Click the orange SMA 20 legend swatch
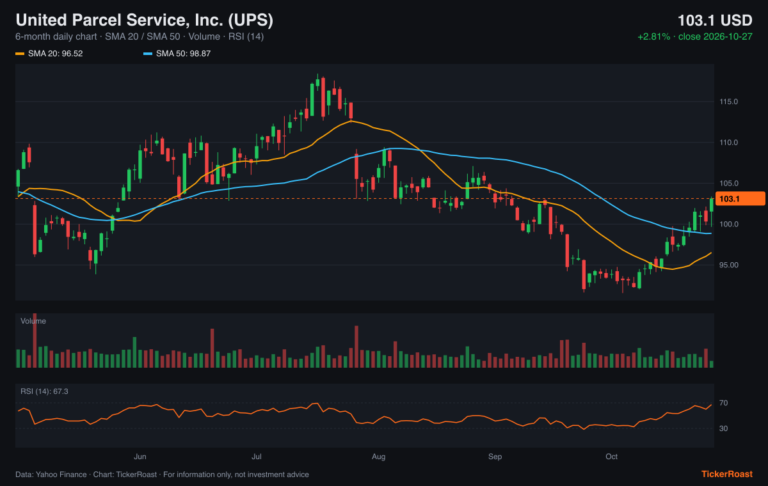This screenshot has width=768, height=486. [20, 53]
